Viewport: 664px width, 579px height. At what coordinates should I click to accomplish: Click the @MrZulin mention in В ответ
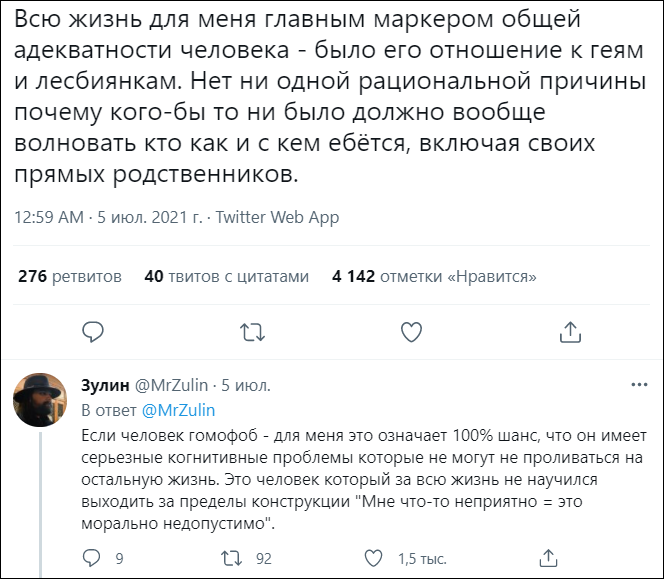tap(178, 410)
